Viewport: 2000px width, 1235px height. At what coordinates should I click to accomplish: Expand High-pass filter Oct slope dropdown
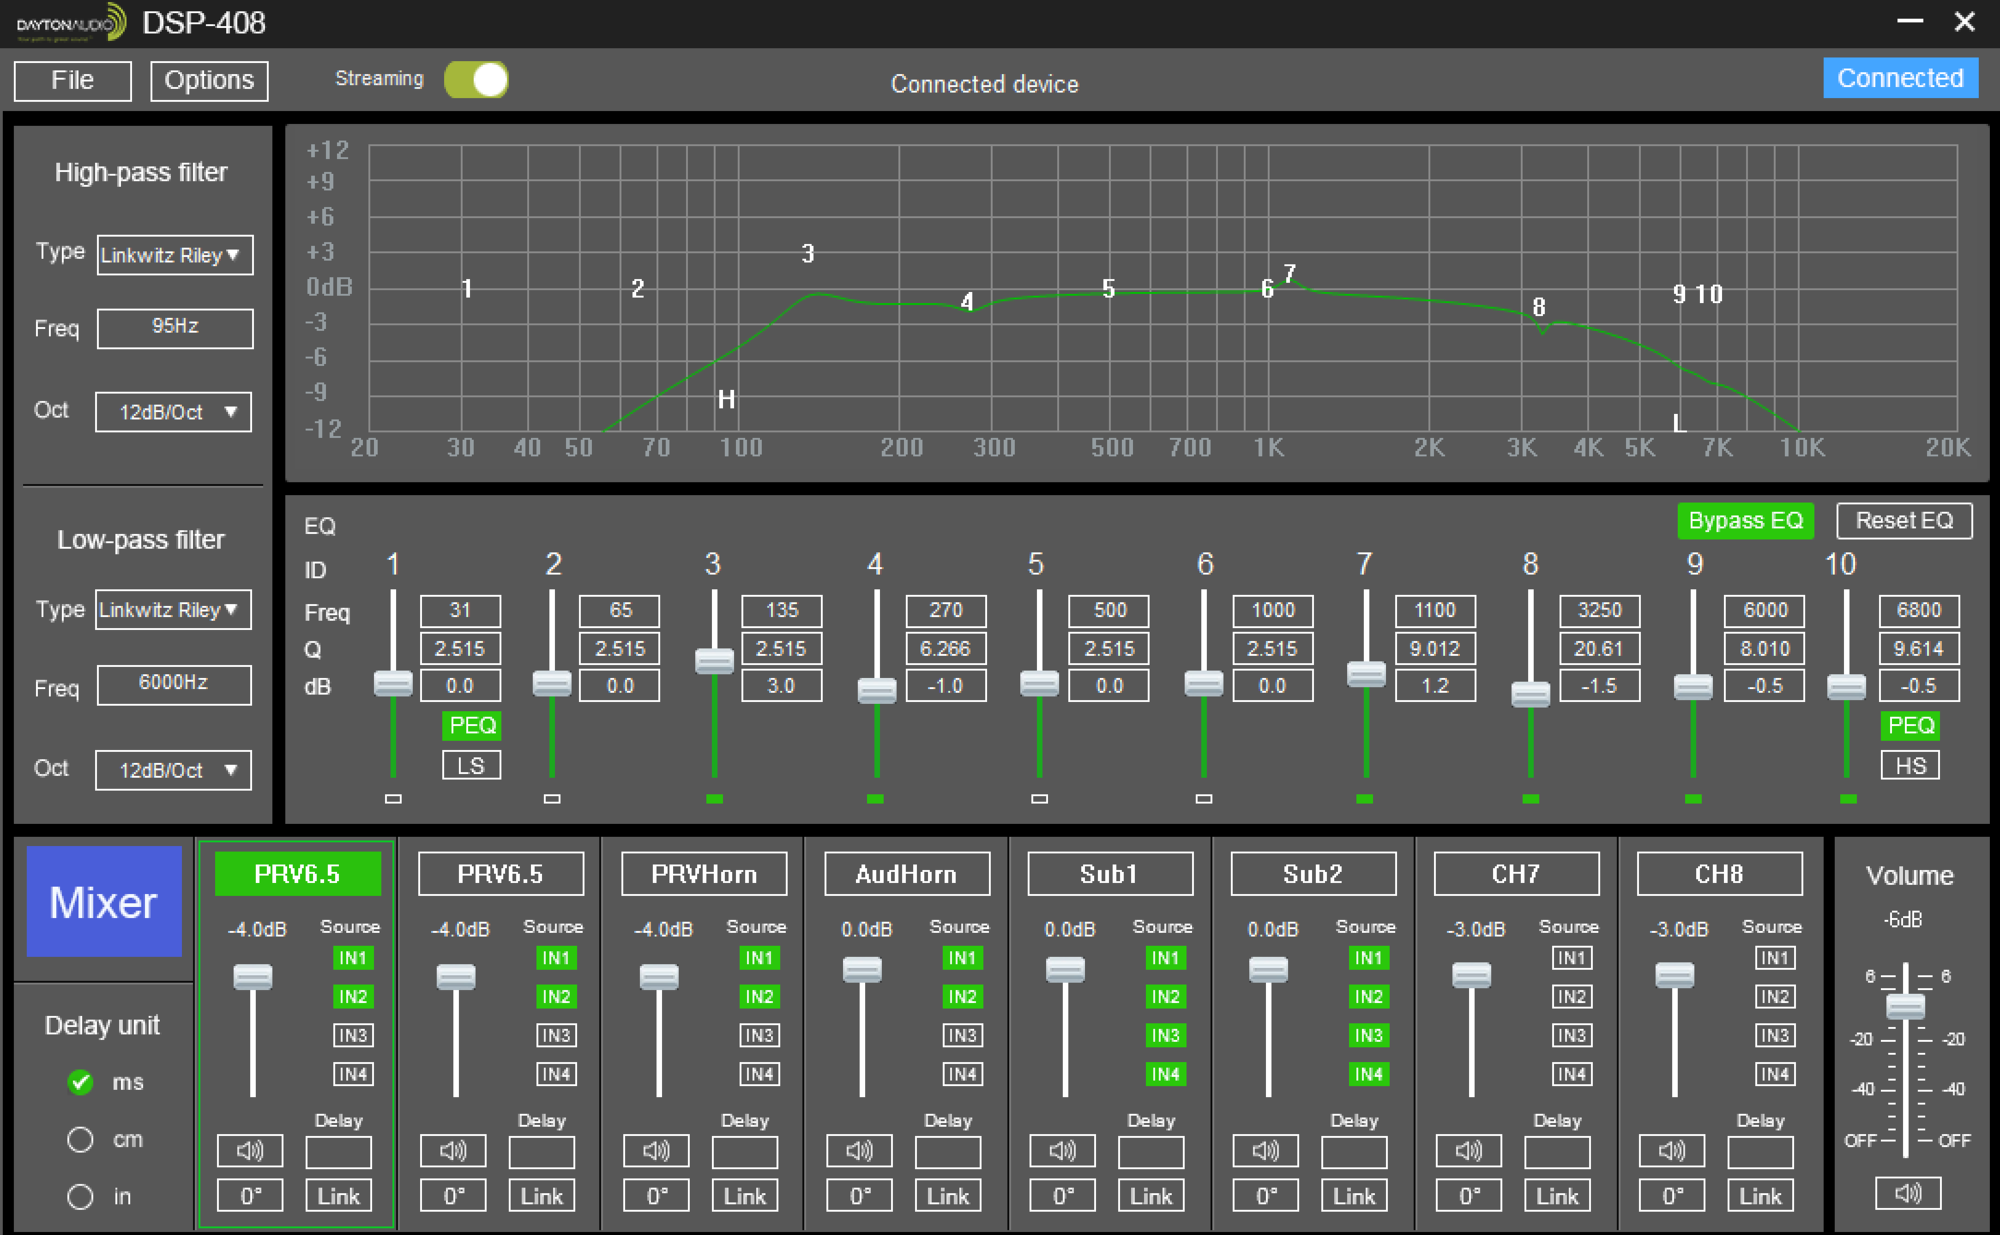click(173, 412)
